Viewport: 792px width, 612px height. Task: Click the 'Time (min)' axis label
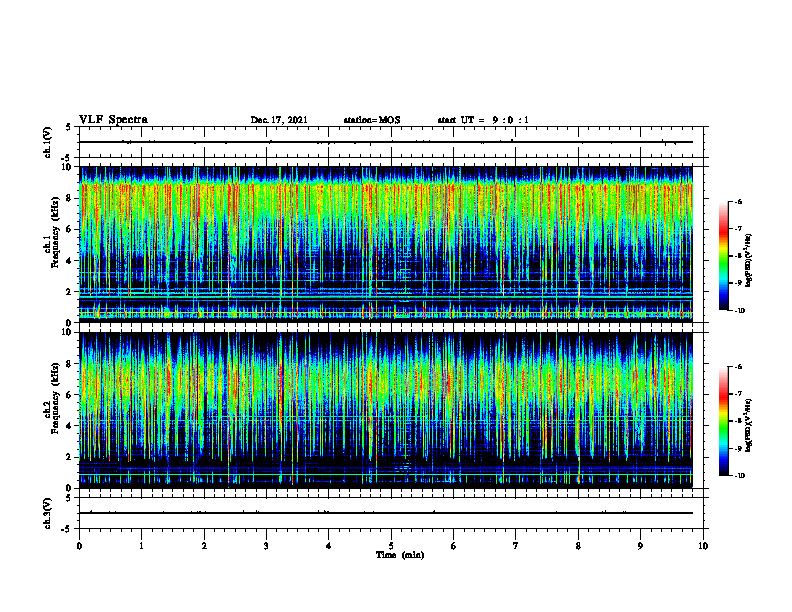pyautogui.click(x=400, y=555)
